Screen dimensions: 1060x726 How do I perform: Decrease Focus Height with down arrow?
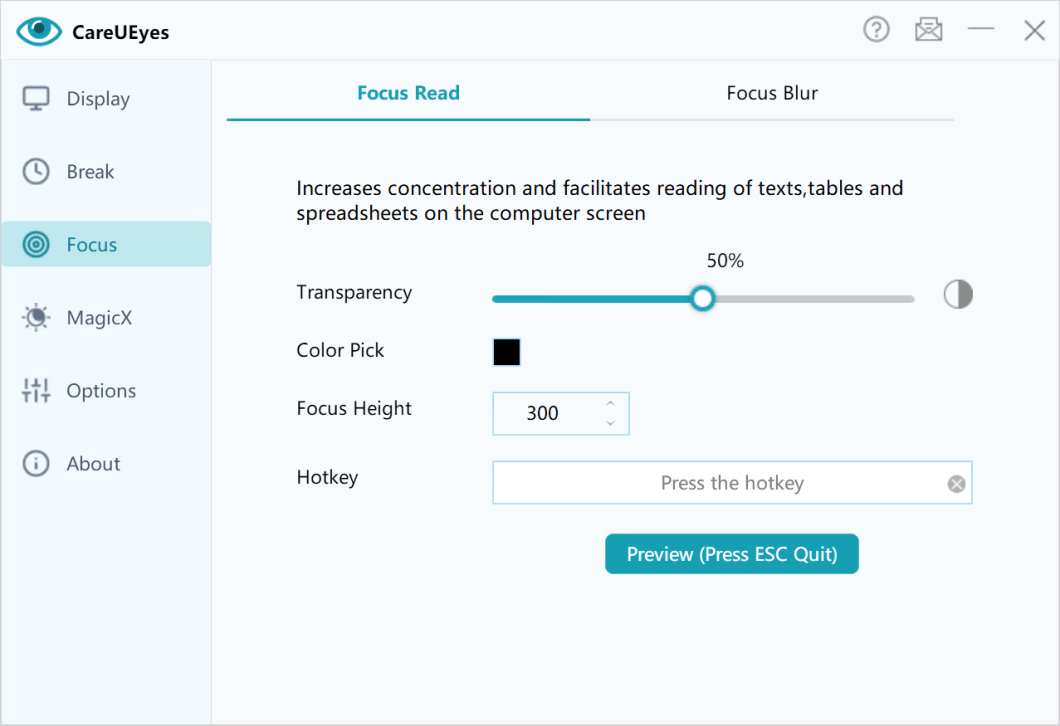click(610, 422)
